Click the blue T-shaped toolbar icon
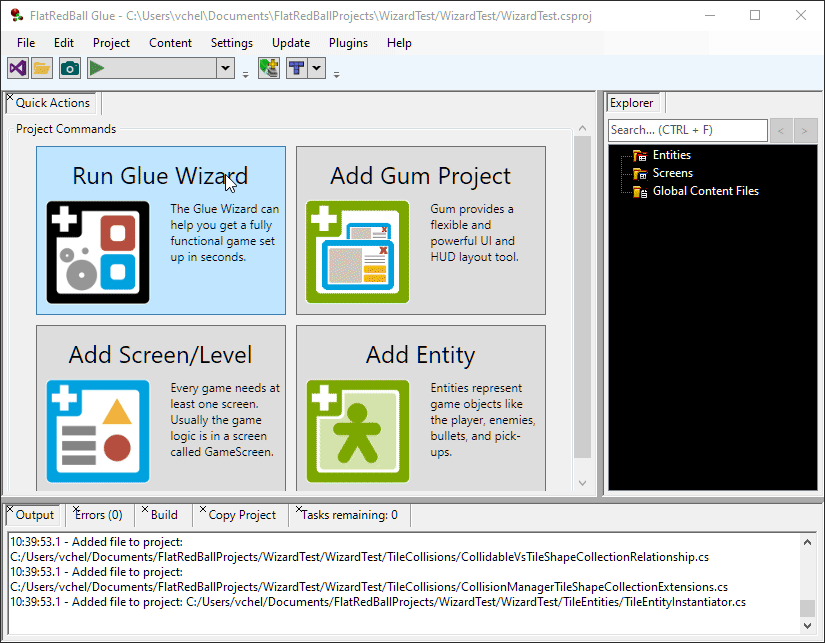 tap(297, 68)
